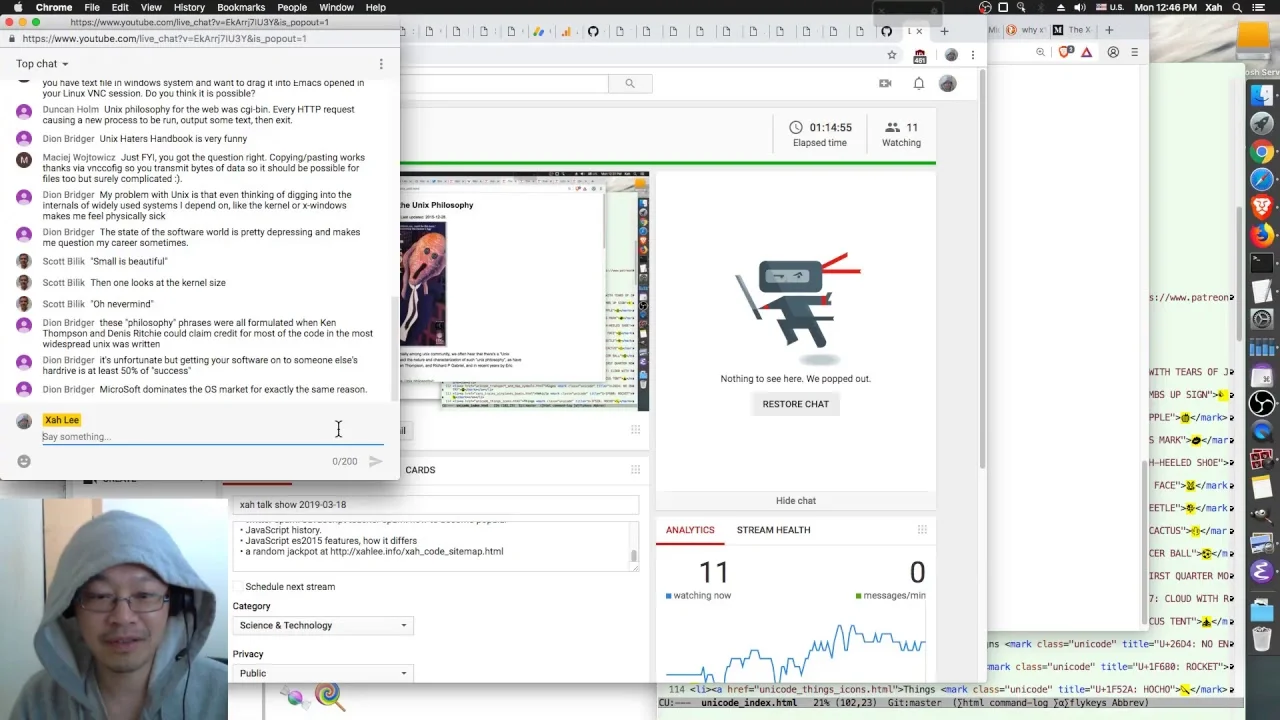Switch to the Stream Health tab
Screen dimensions: 1280x720
coord(773,530)
